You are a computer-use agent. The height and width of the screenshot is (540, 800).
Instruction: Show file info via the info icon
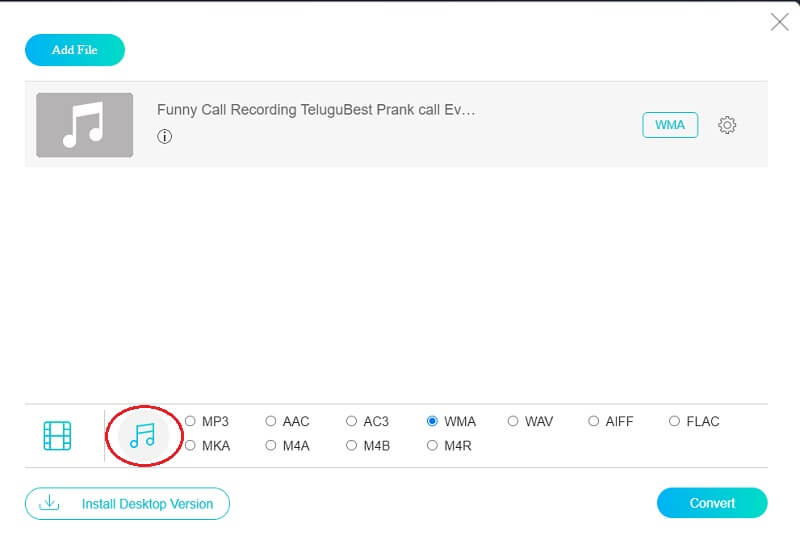coord(165,137)
